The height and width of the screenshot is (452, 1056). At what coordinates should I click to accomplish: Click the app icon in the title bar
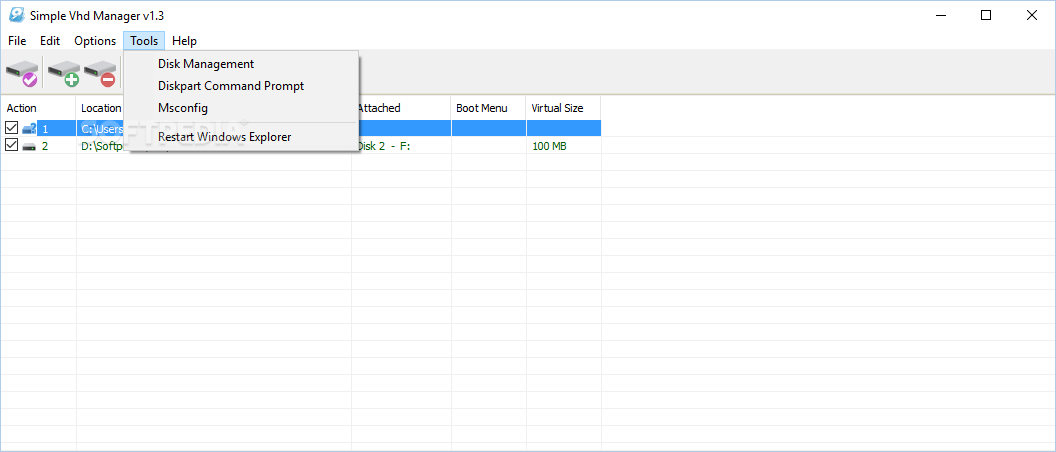pos(15,15)
